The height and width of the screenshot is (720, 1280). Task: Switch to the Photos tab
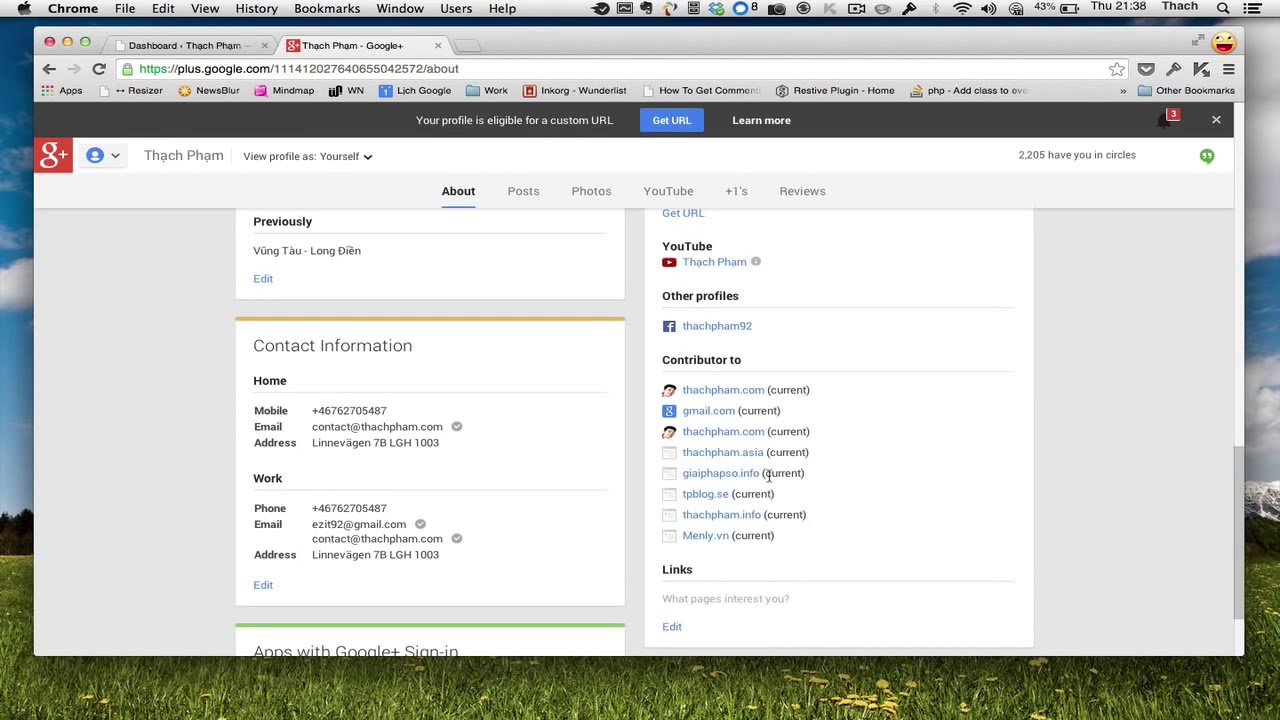click(591, 191)
